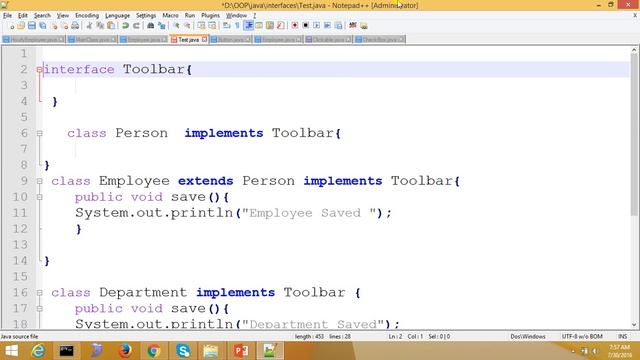
Task: Save the current file via toolbar
Action: tap(32, 26)
